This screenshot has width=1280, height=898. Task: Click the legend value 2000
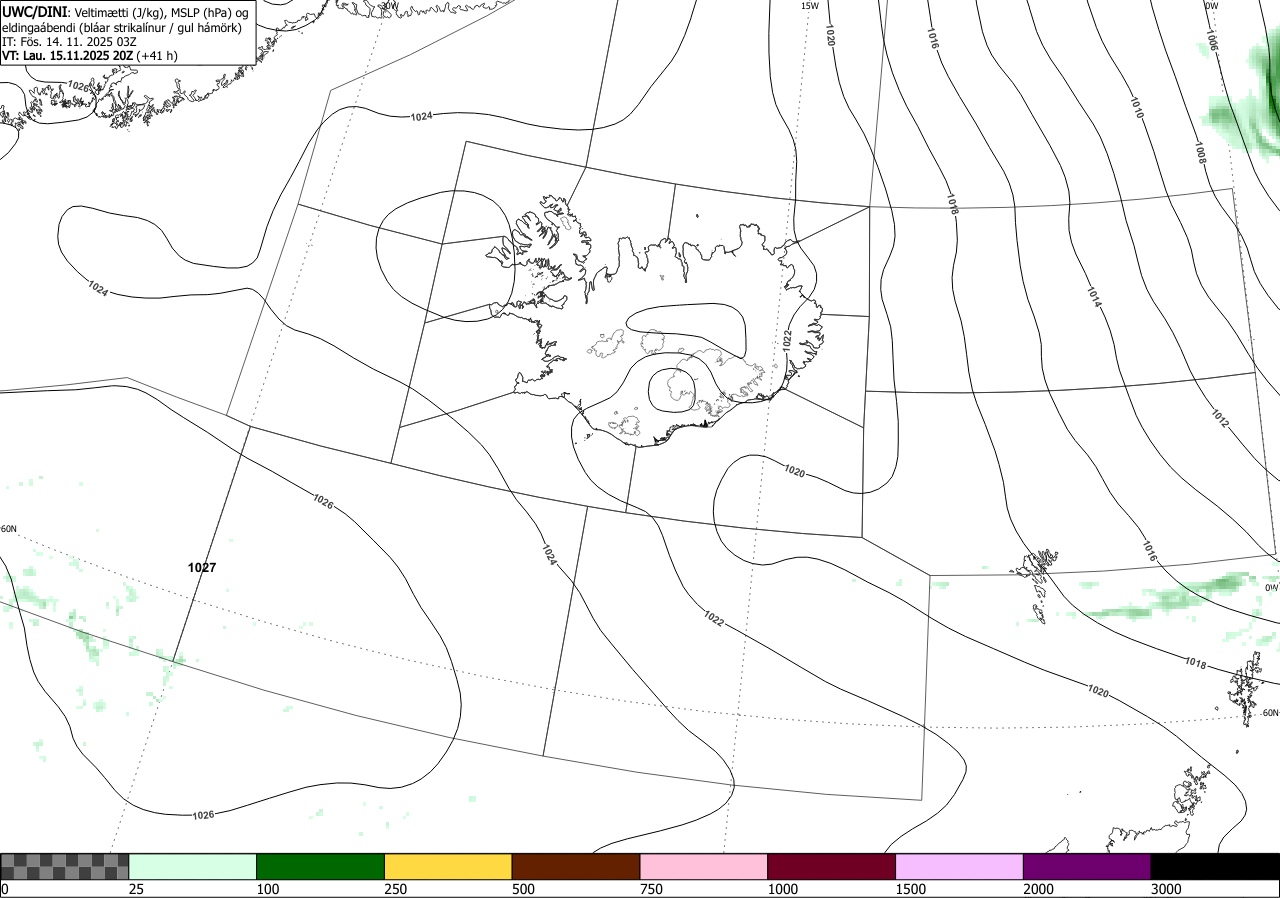point(1038,889)
